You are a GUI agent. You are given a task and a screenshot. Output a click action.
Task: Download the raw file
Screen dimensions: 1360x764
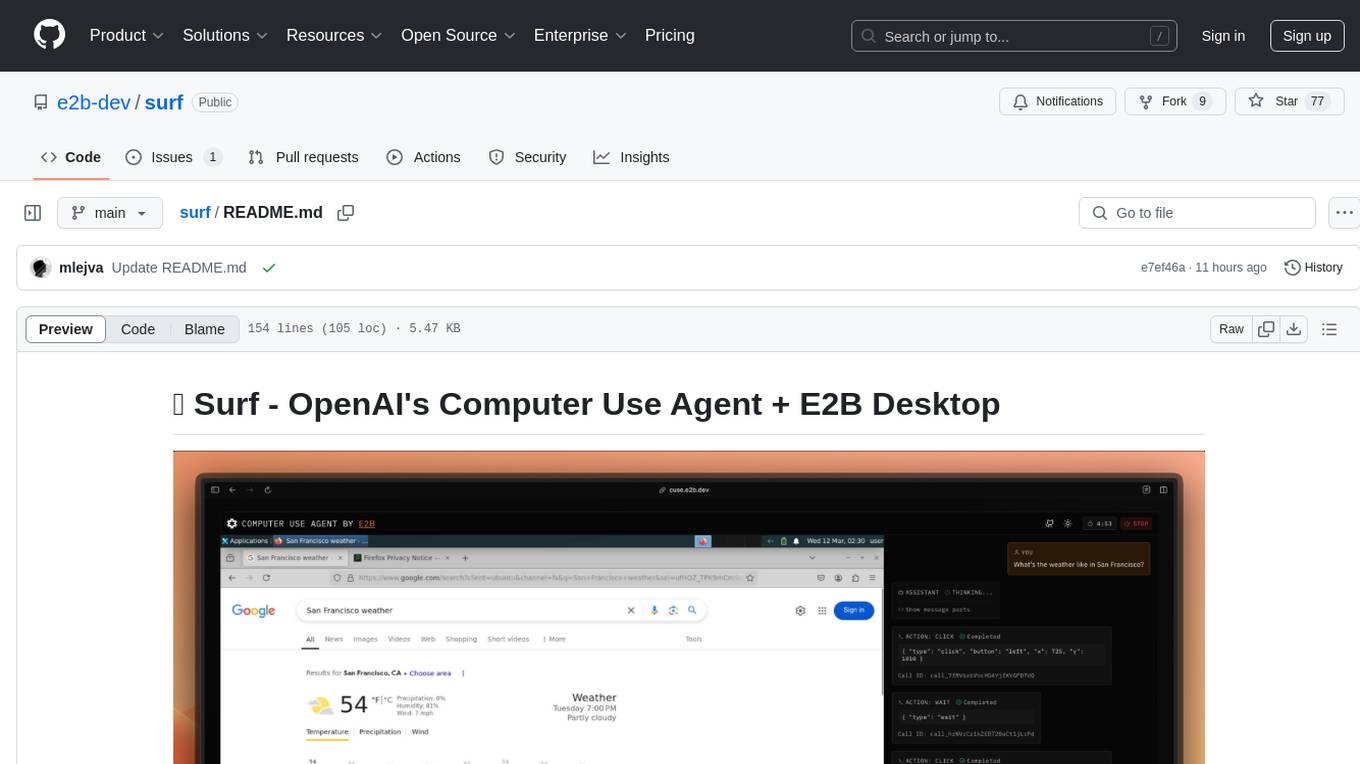click(x=1293, y=329)
